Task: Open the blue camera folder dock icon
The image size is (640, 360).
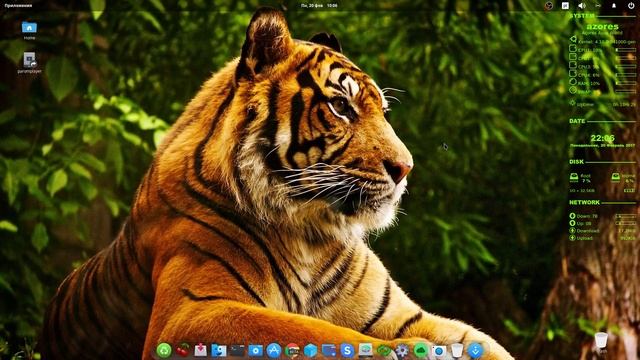Action: (x=256, y=350)
